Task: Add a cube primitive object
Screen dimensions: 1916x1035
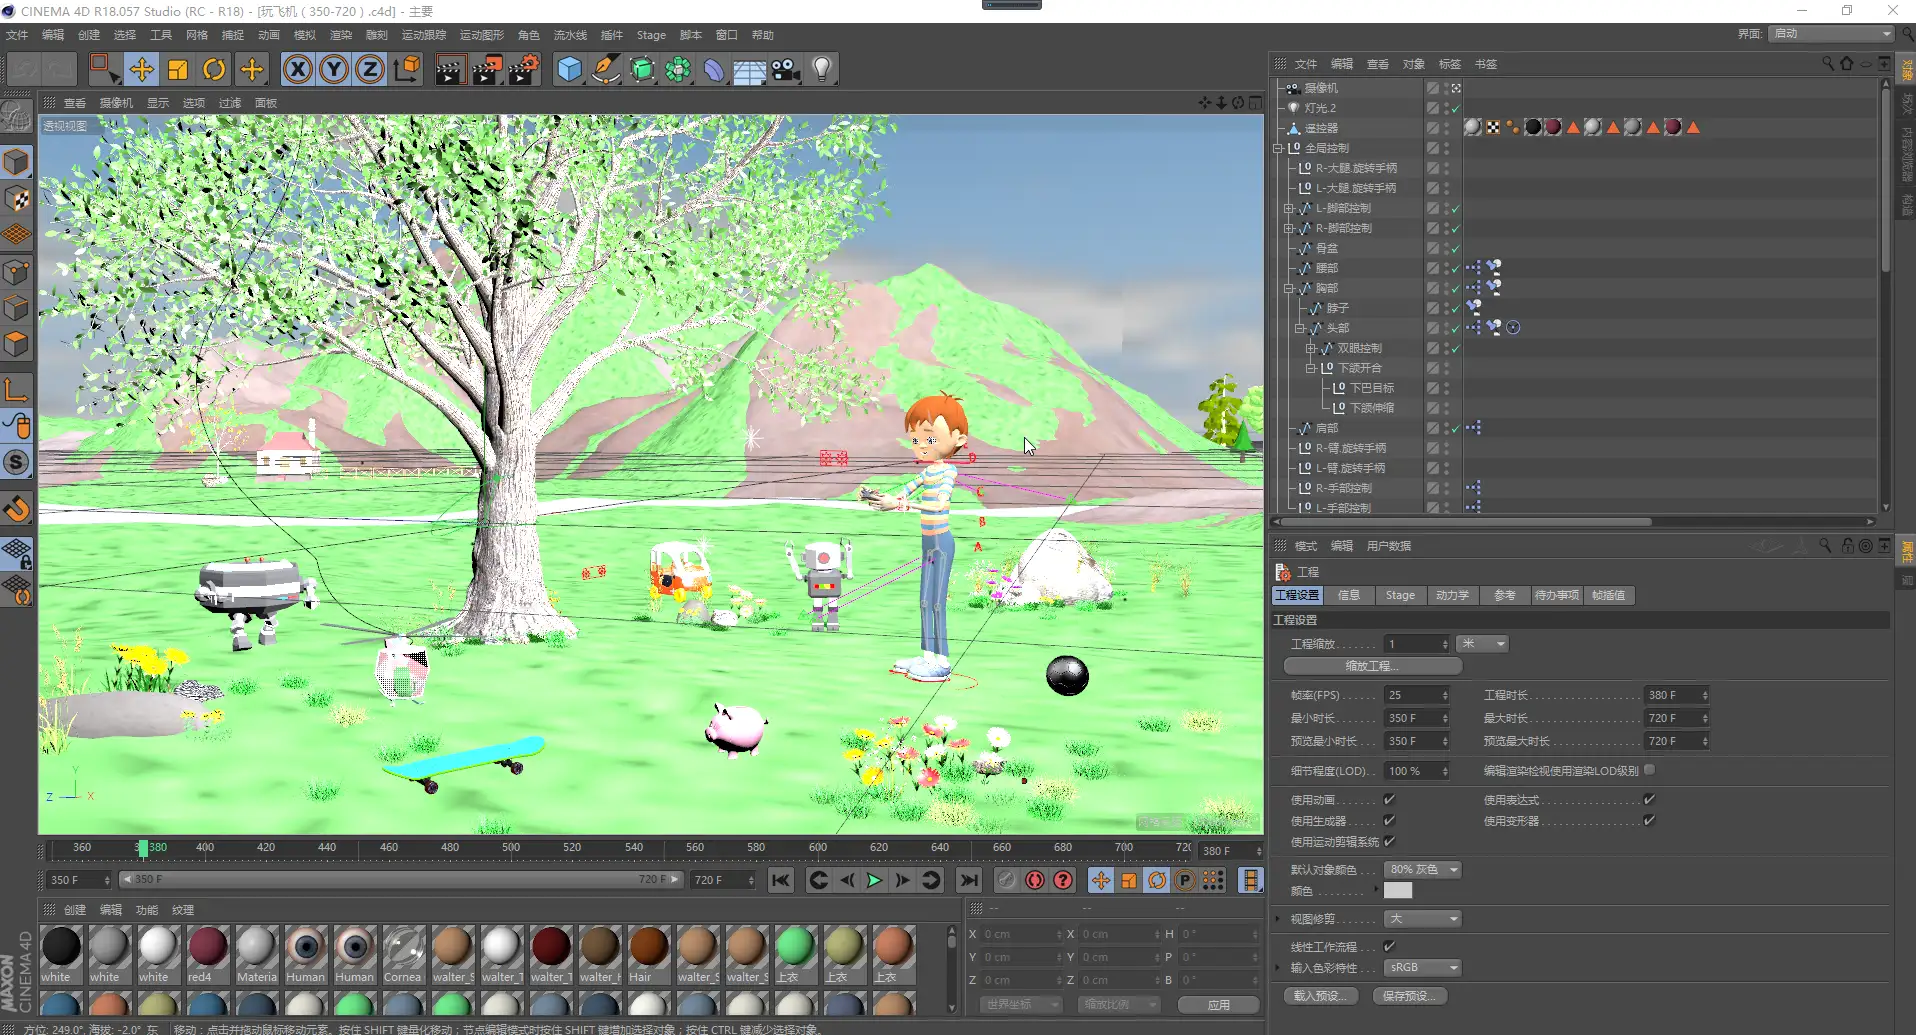Action: pyautogui.click(x=569, y=69)
